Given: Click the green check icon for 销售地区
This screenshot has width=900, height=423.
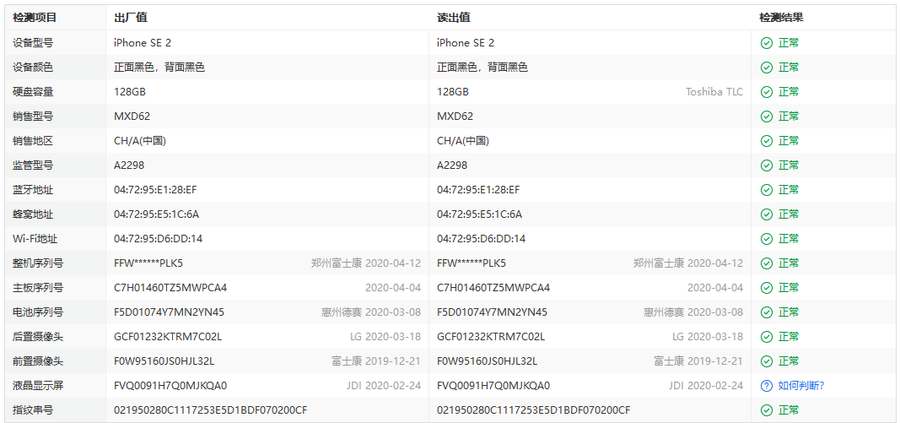Looking at the screenshot, I should click(x=766, y=141).
